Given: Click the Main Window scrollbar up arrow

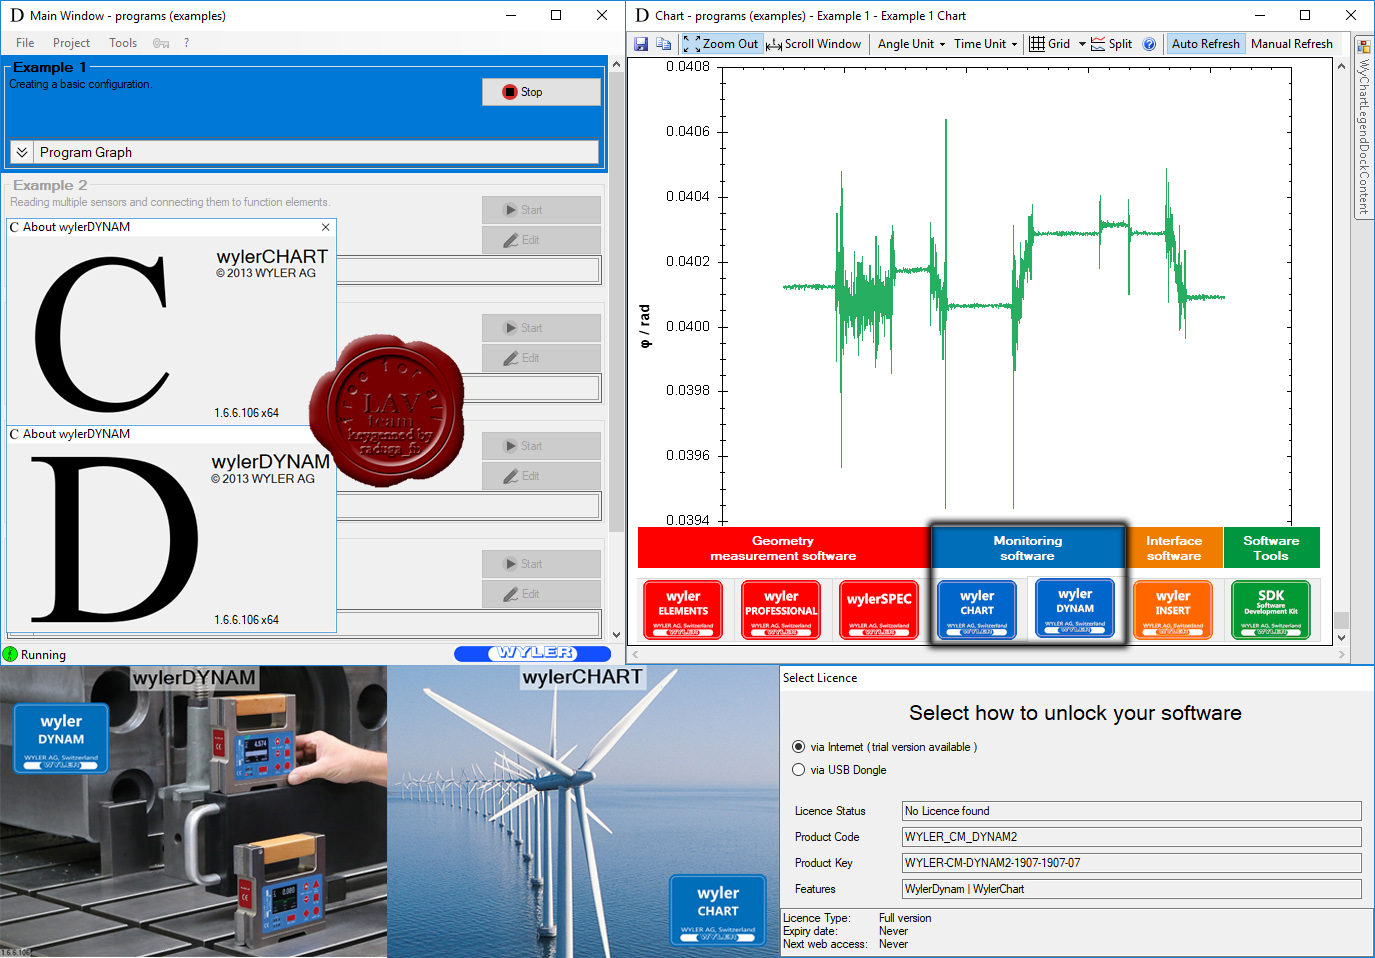Looking at the screenshot, I should coord(616,64).
